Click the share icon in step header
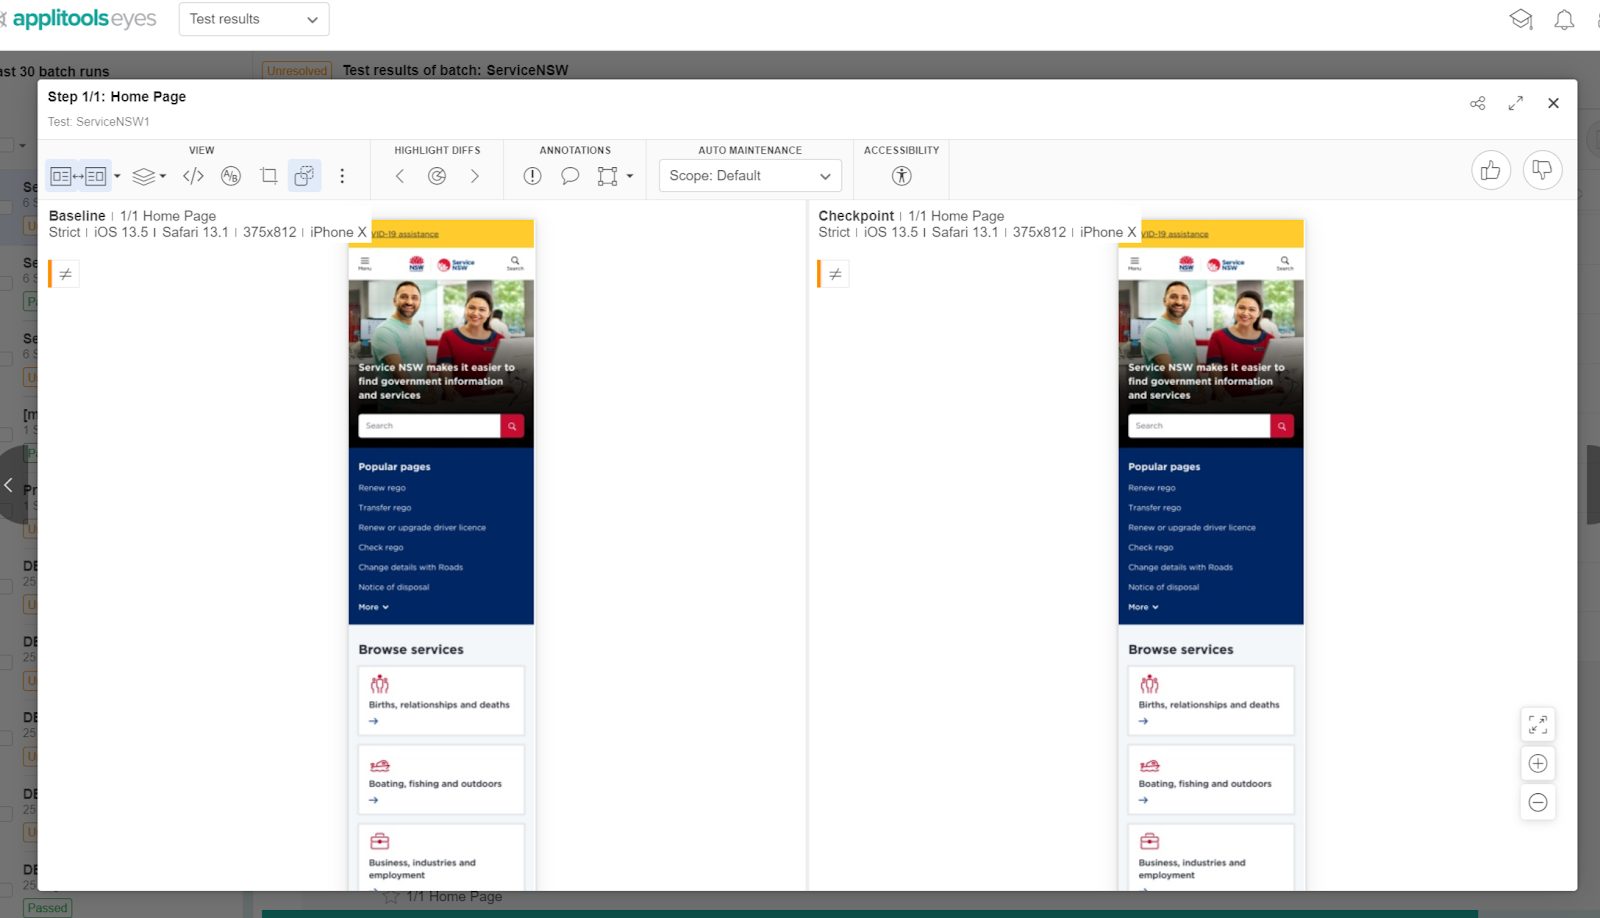 (x=1477, y=103)
